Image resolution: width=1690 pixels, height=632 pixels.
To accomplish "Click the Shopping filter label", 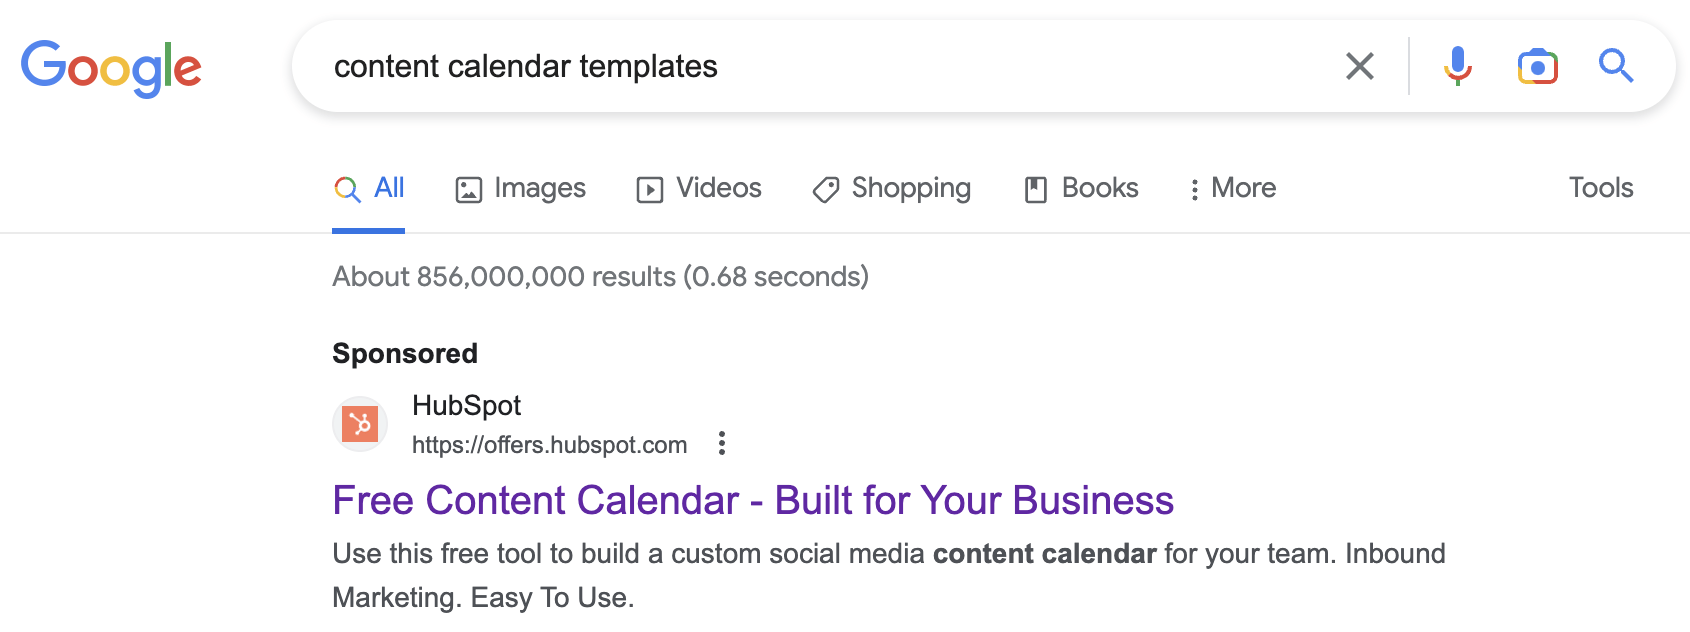I will (x=911, y=188).
